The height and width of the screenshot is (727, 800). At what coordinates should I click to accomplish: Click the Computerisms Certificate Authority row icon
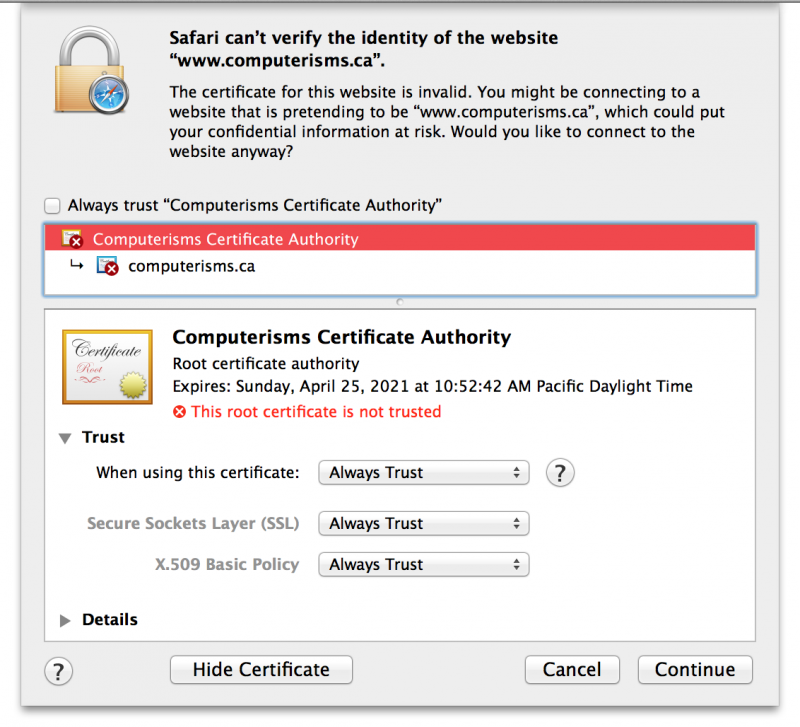point(72,239)
